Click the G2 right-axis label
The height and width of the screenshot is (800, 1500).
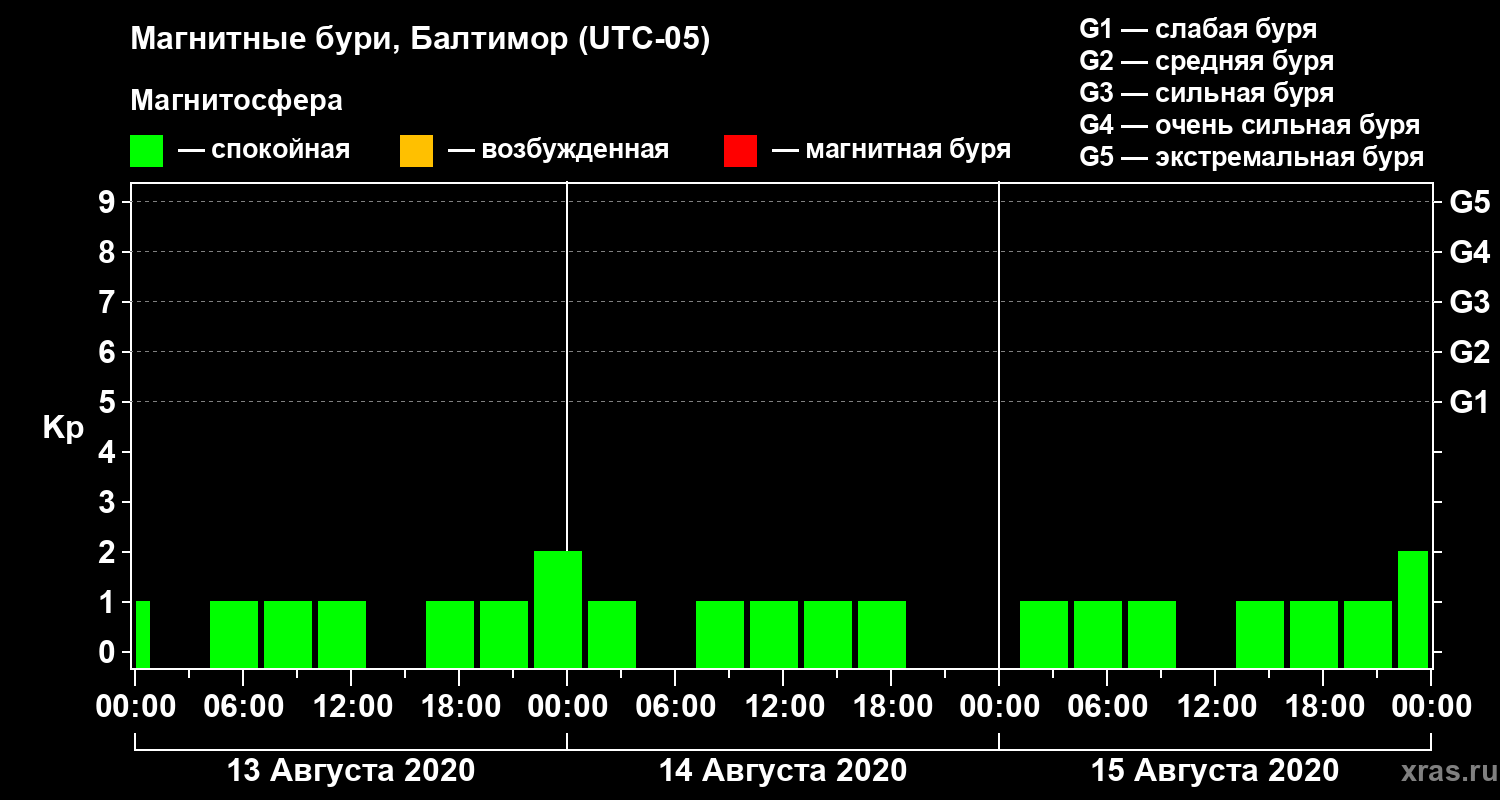(x=1469, y=353)
